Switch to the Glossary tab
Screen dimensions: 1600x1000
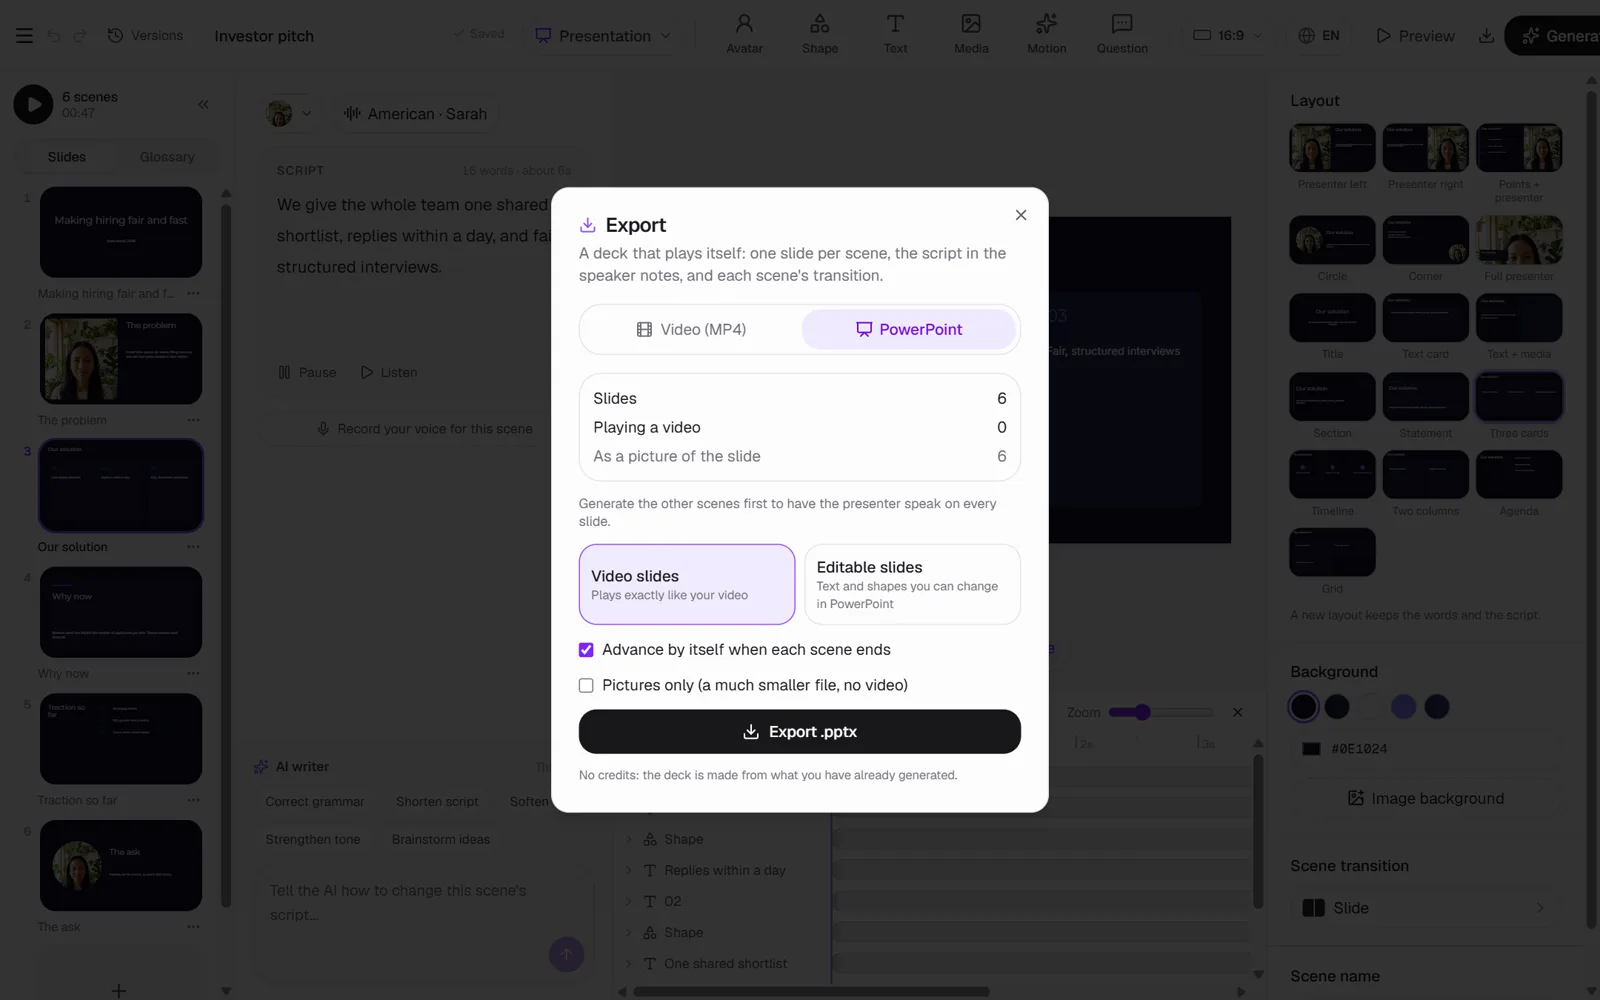click(x=167, y=157)
